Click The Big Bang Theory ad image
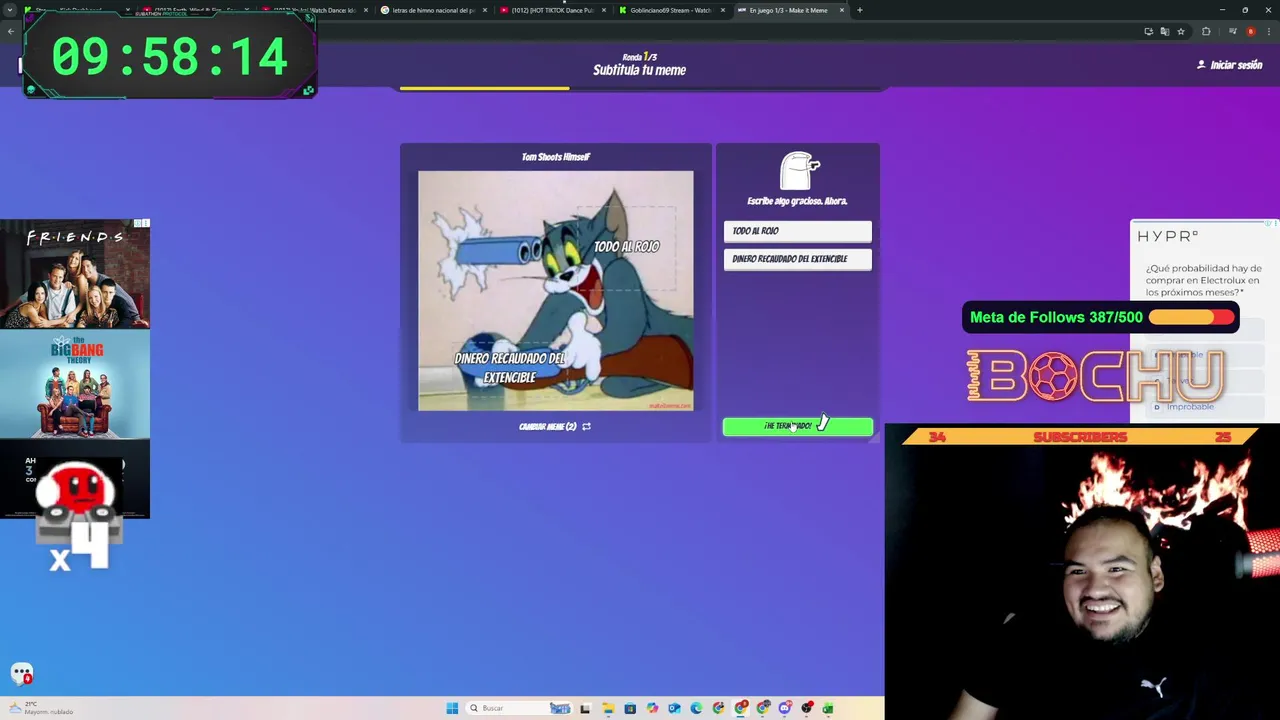The height and width of the screenshot is (720, 1280). (x=75, y=384)
